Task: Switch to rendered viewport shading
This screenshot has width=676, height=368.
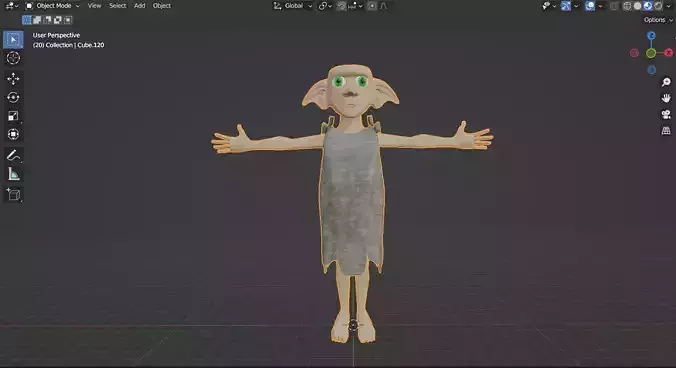Action: coord(658,6)
